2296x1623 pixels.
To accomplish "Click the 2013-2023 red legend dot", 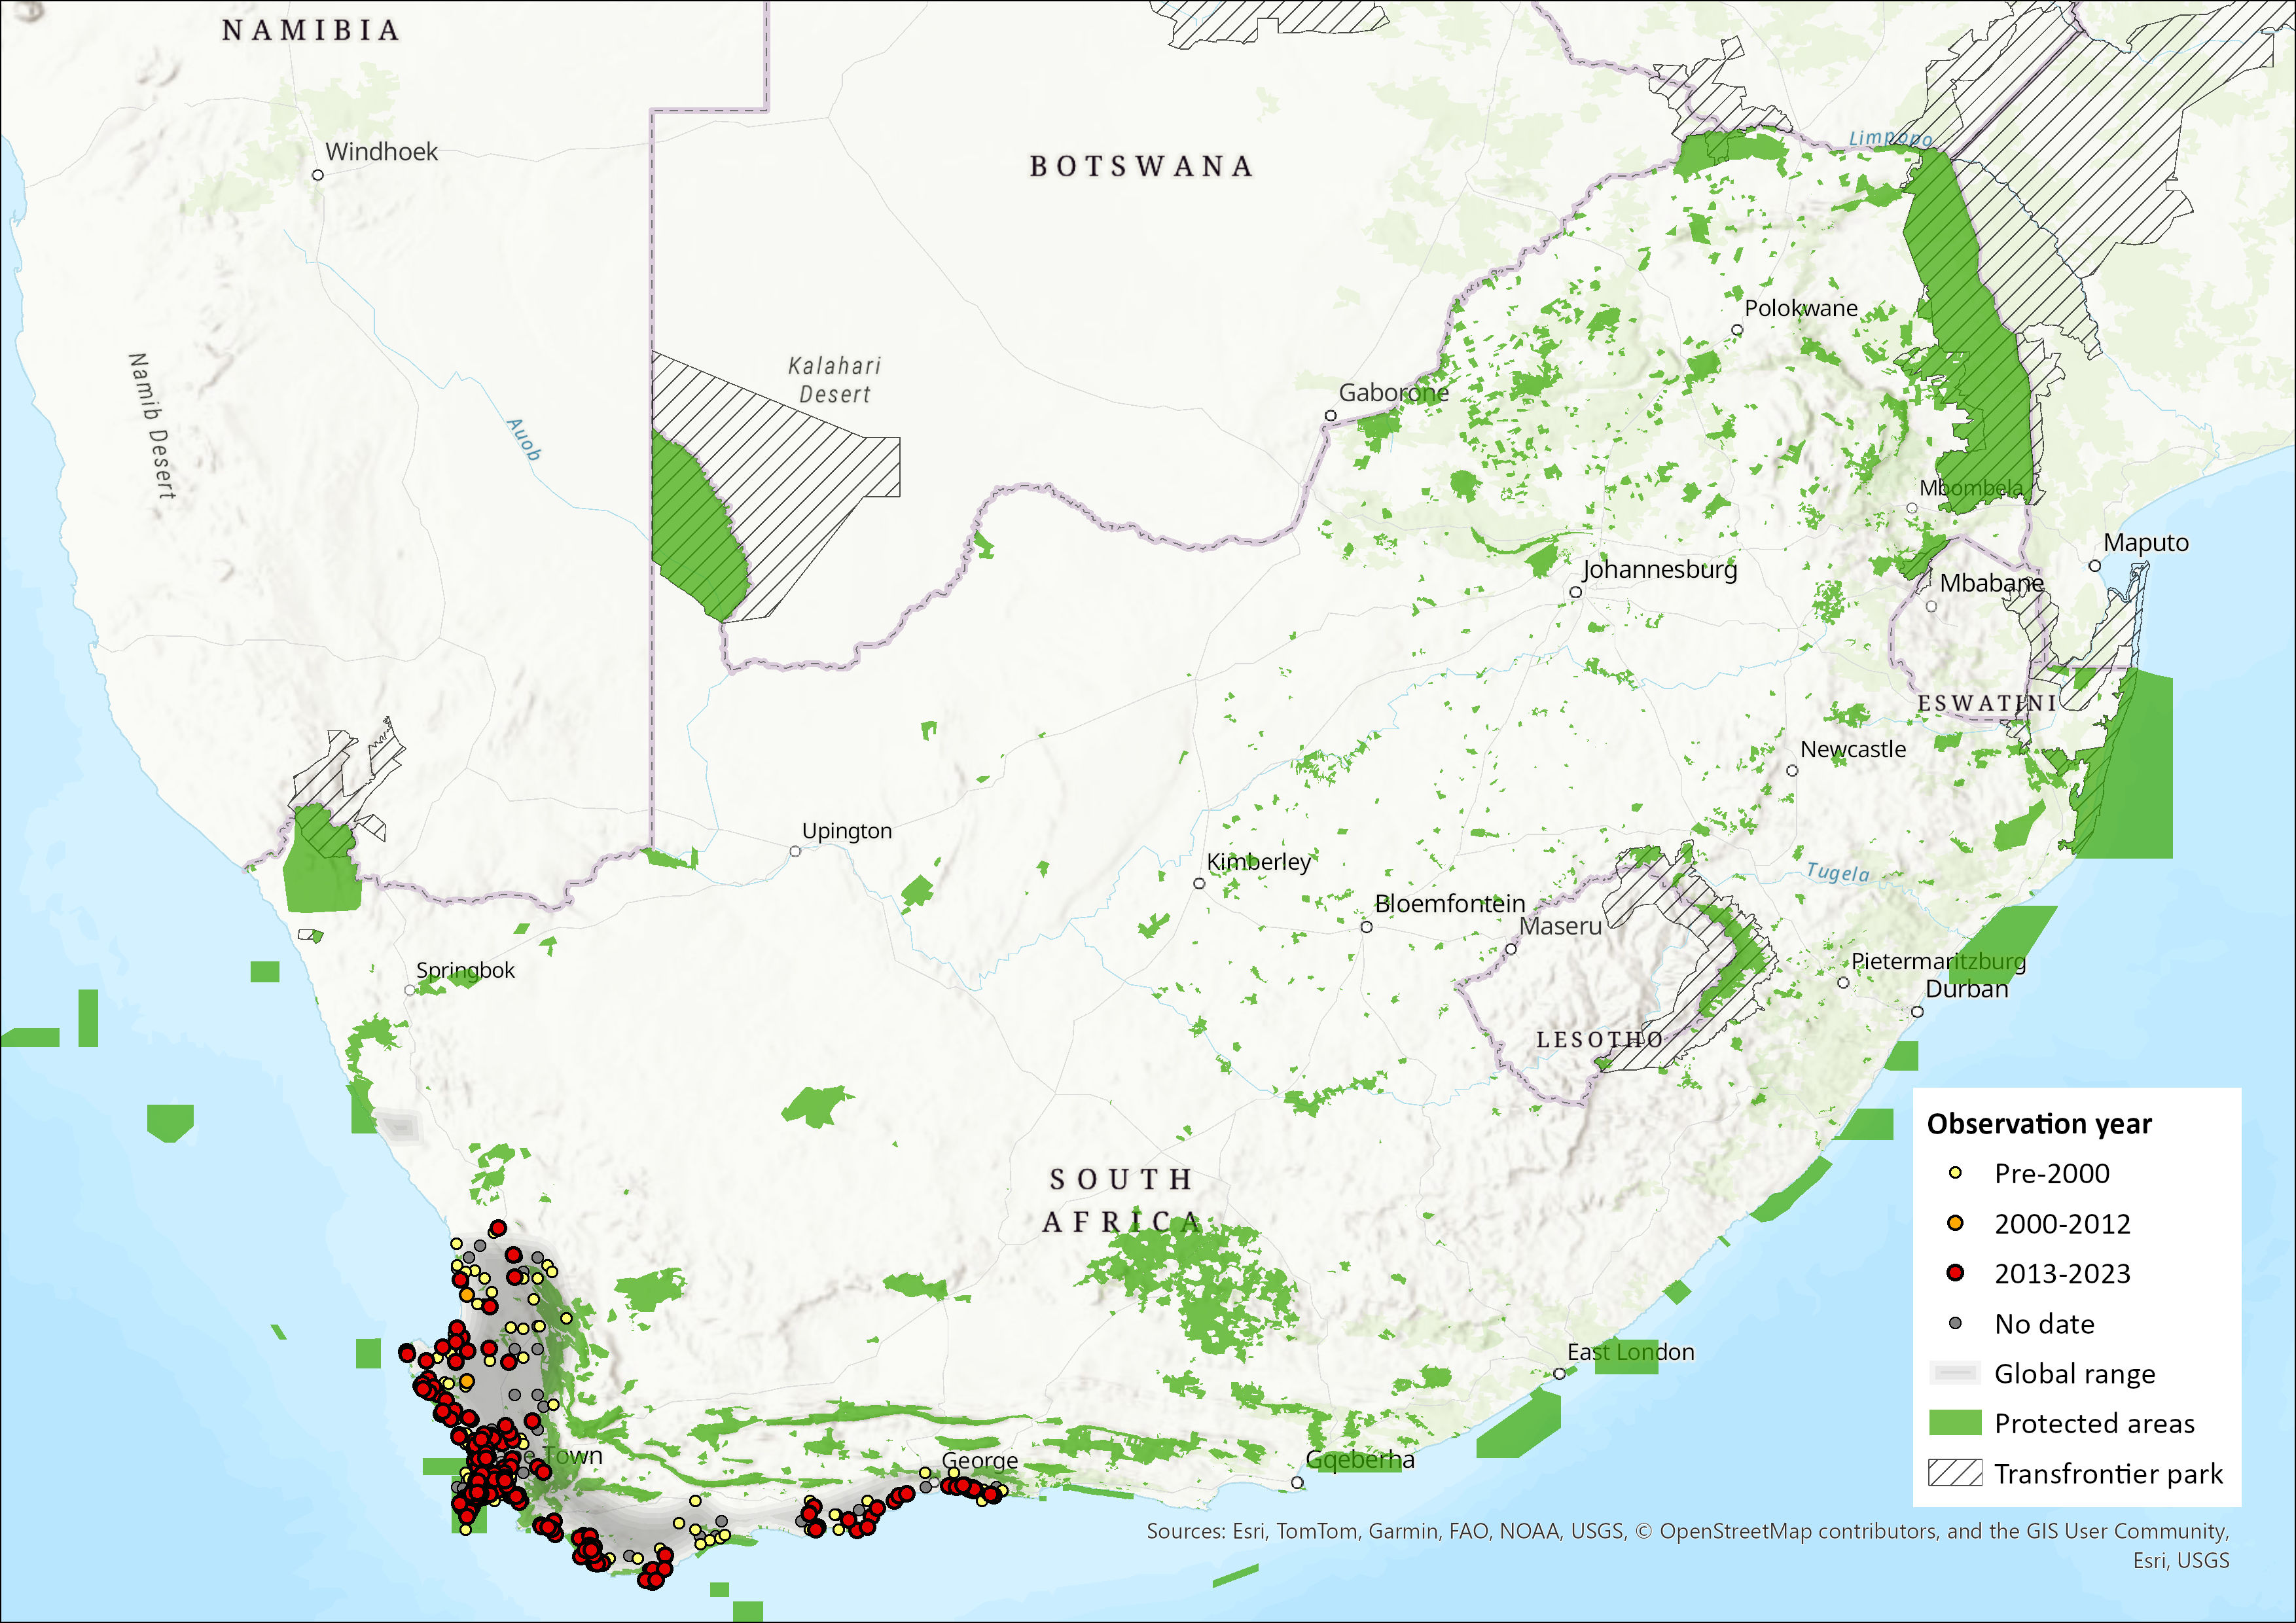I will click(1955, 1273).
